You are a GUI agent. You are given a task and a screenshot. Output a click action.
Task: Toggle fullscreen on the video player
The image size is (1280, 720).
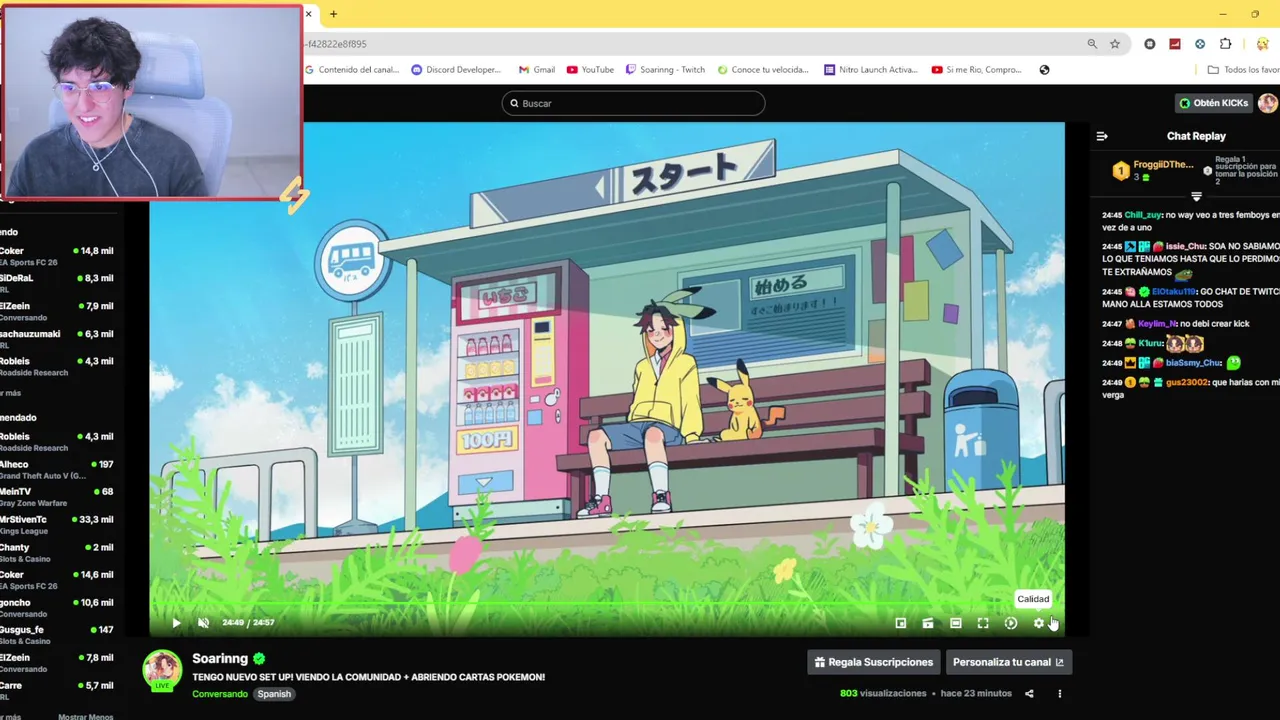983,623
